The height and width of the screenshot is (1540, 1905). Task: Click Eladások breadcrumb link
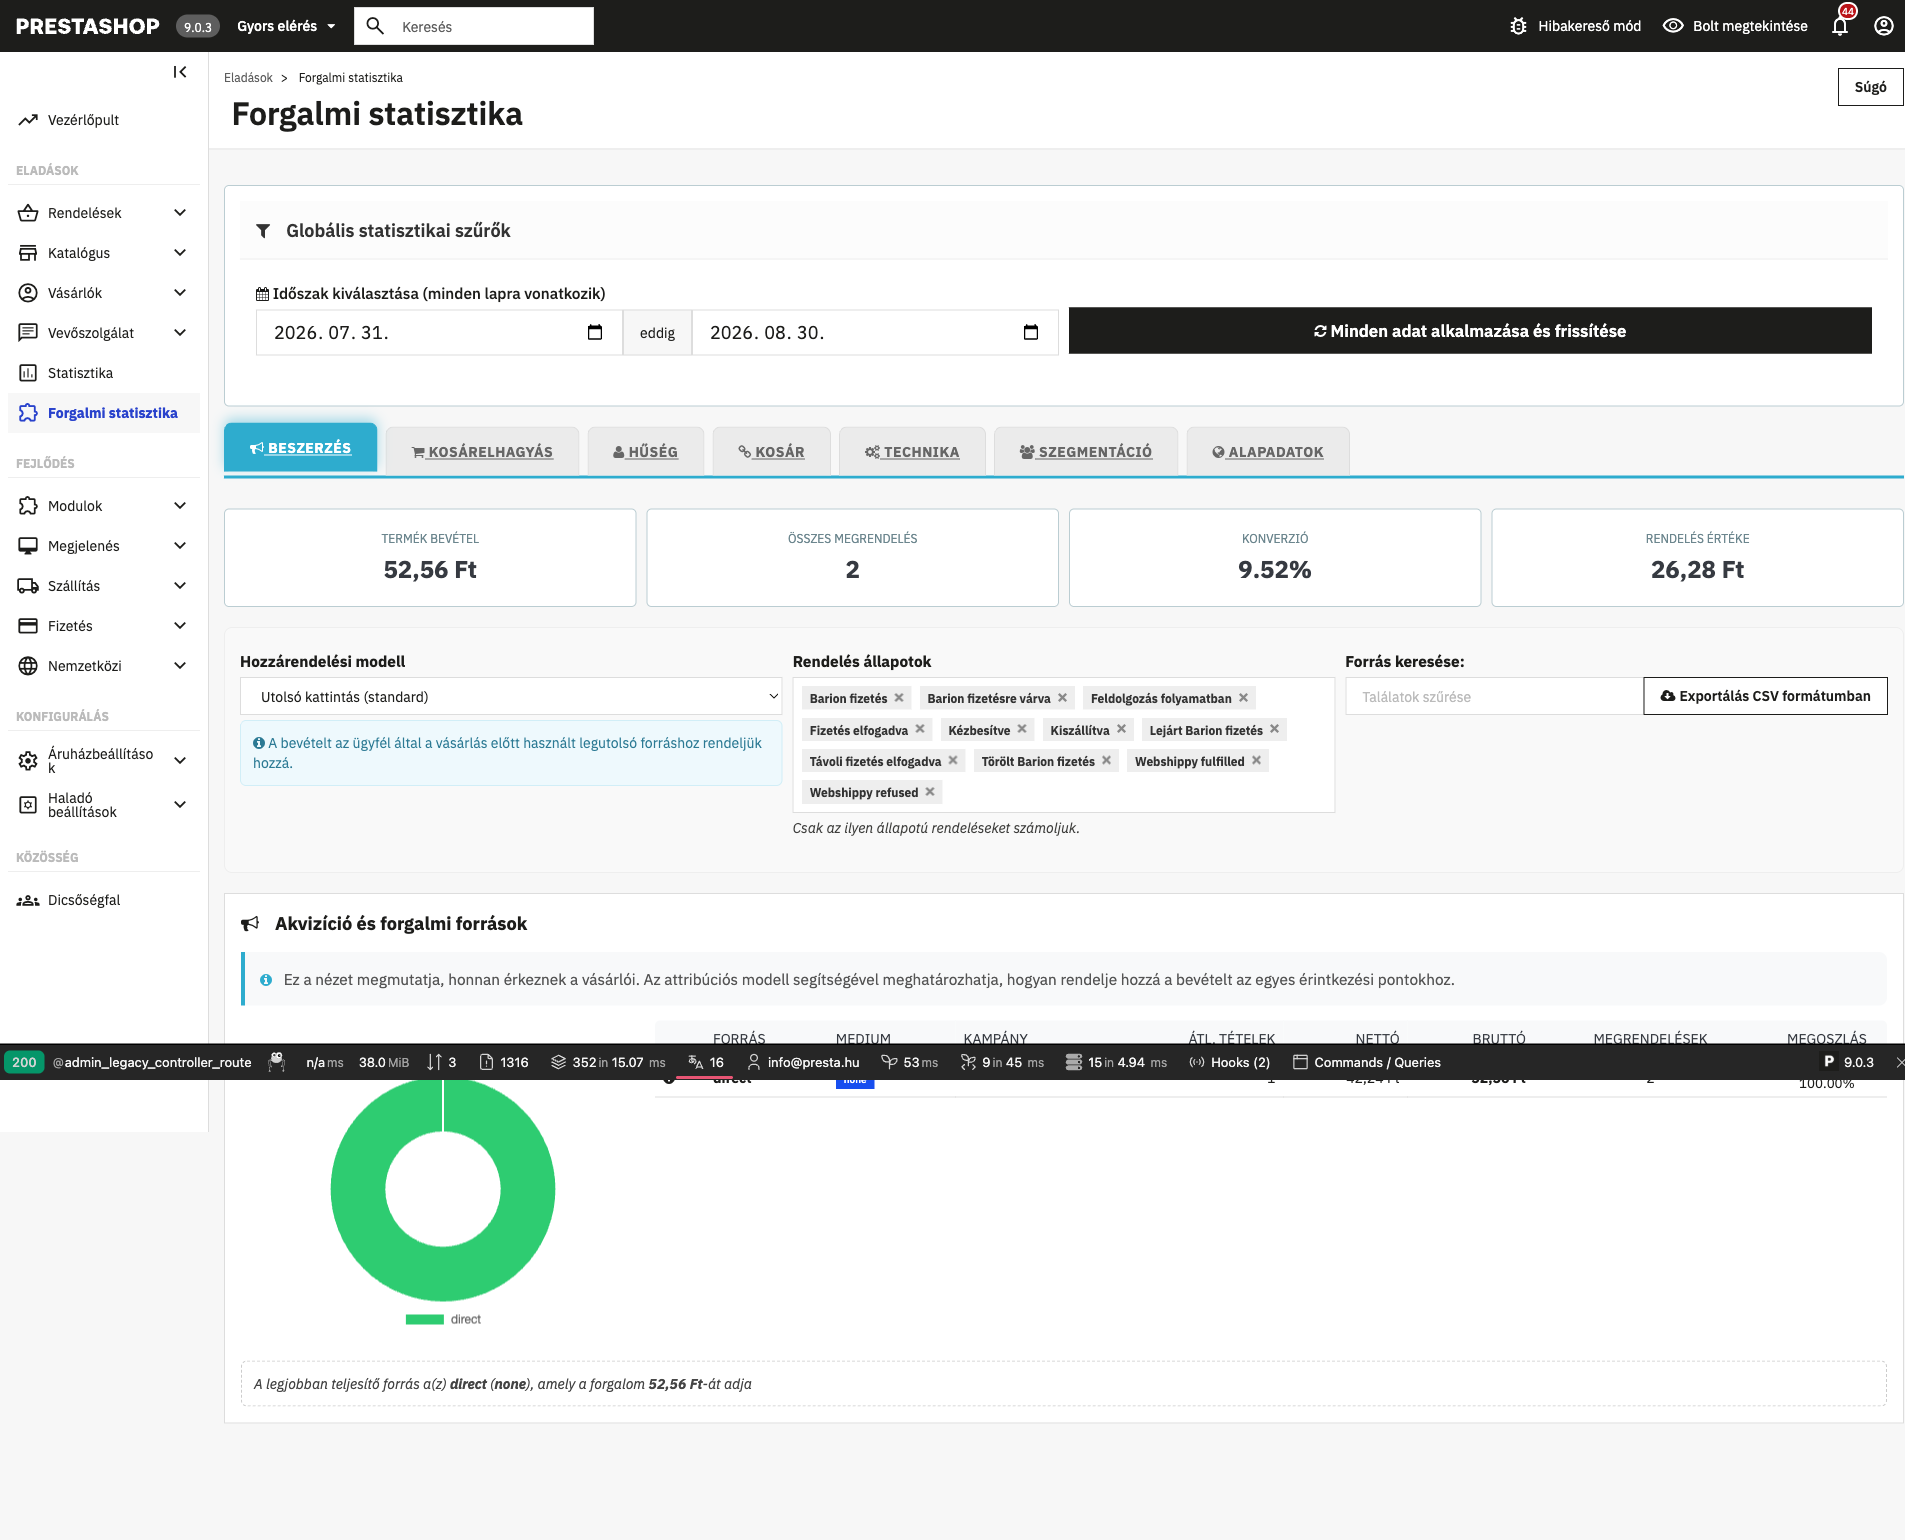click(248, 78)
